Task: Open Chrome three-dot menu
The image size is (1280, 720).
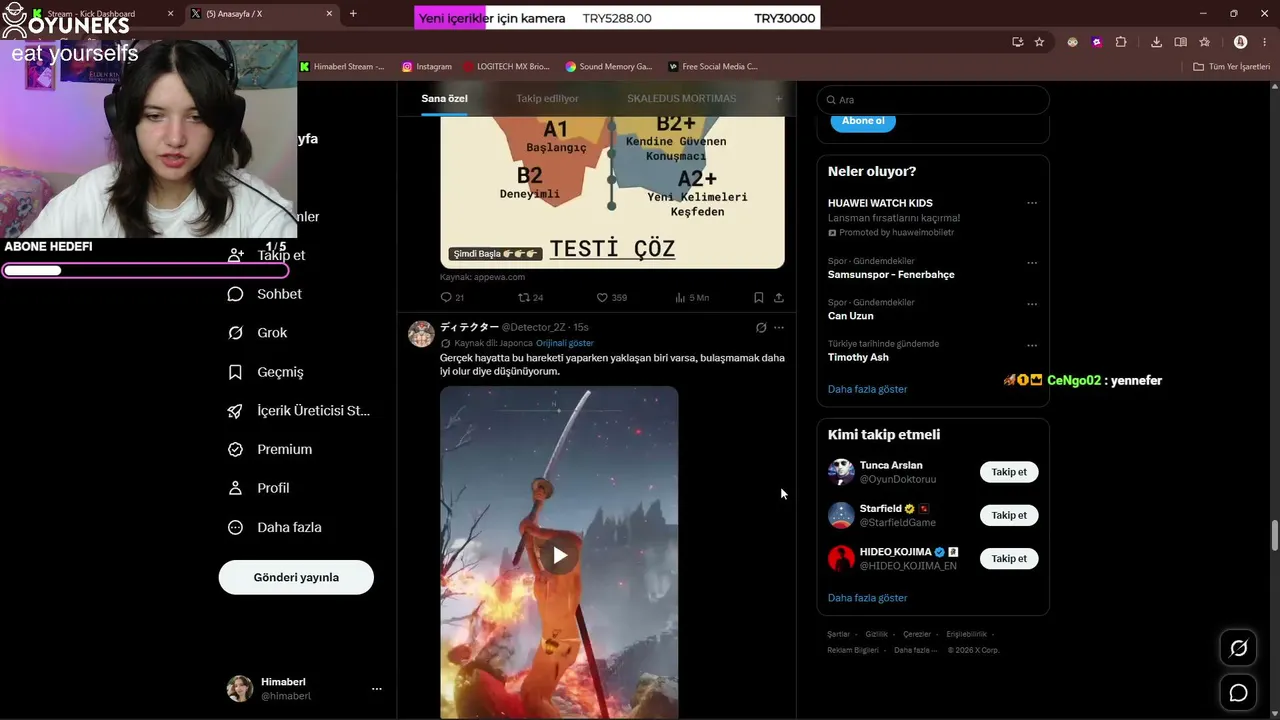Action: click(1264, 42)
